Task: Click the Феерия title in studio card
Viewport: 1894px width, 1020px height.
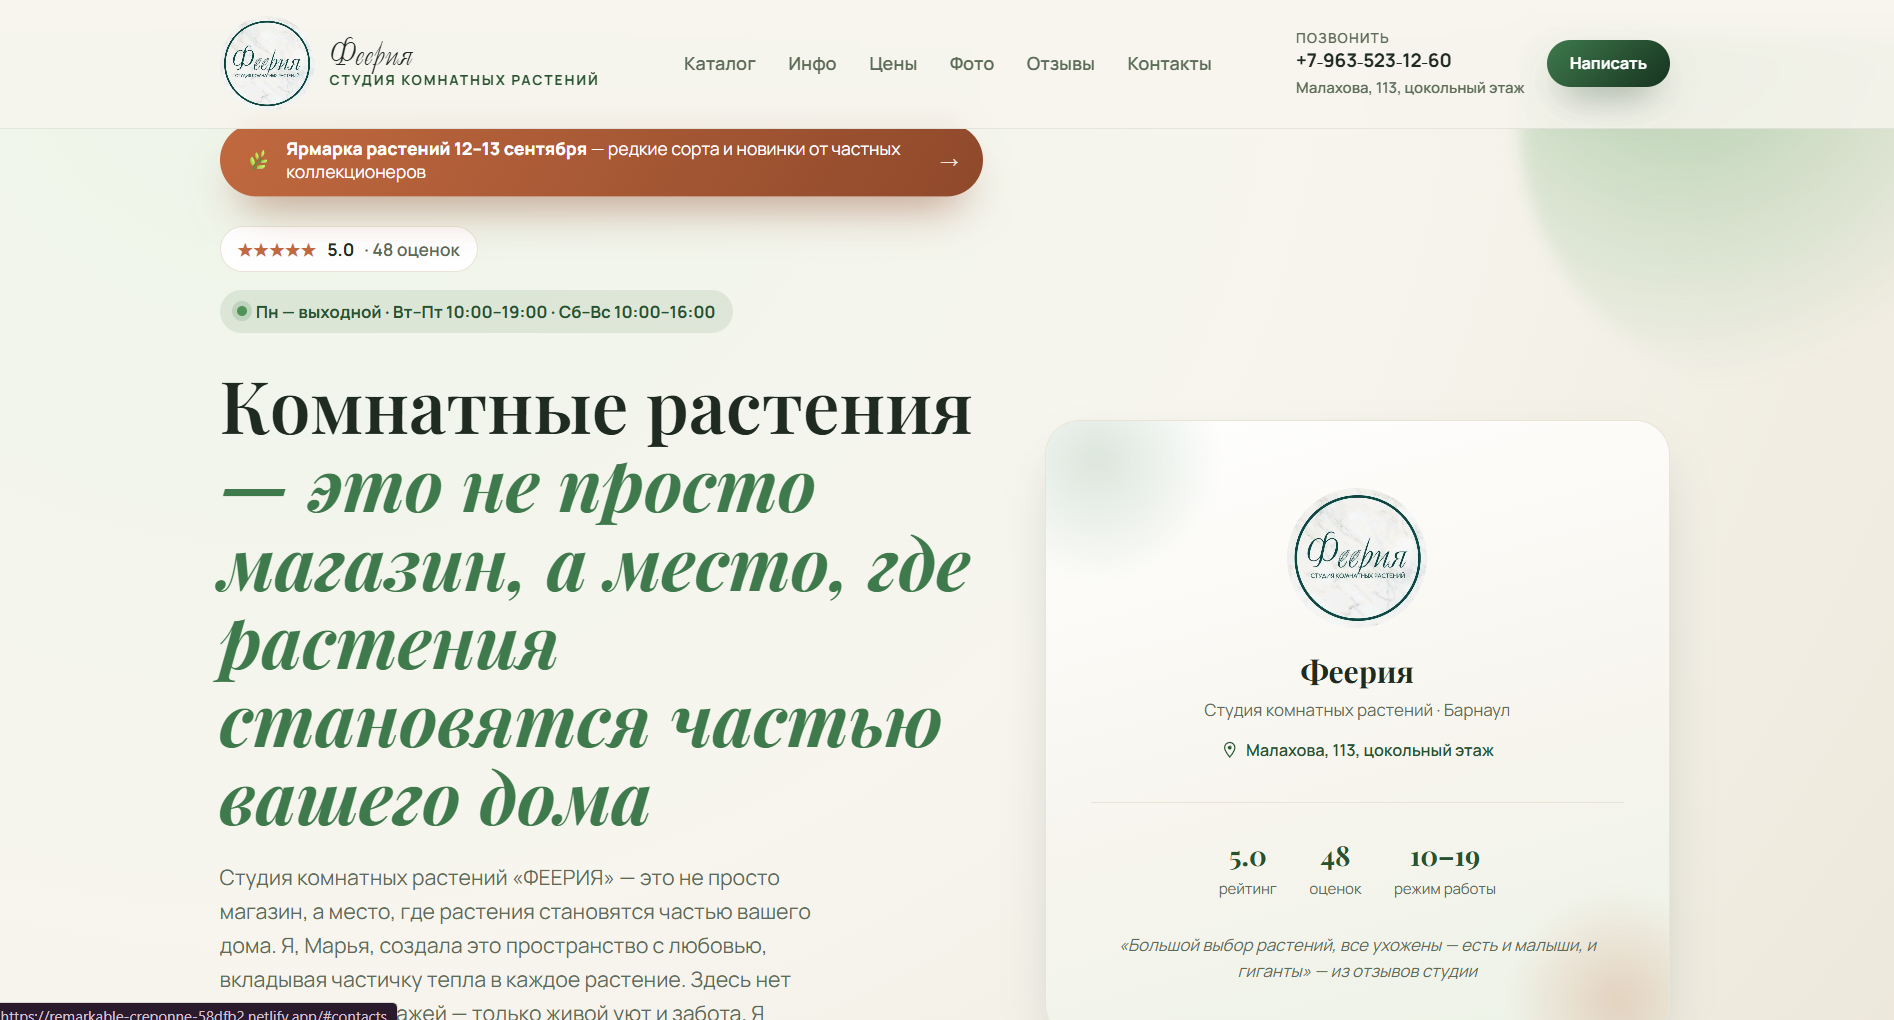Action: 1357,672
